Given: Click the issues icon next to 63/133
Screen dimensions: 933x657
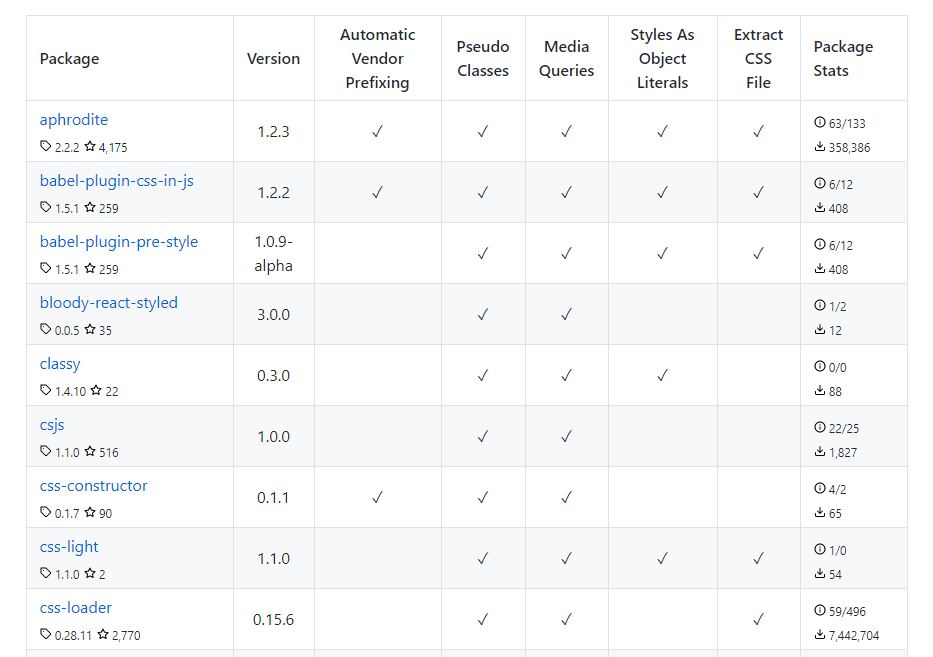Looking at the screenshot, I should pos(820,123).
